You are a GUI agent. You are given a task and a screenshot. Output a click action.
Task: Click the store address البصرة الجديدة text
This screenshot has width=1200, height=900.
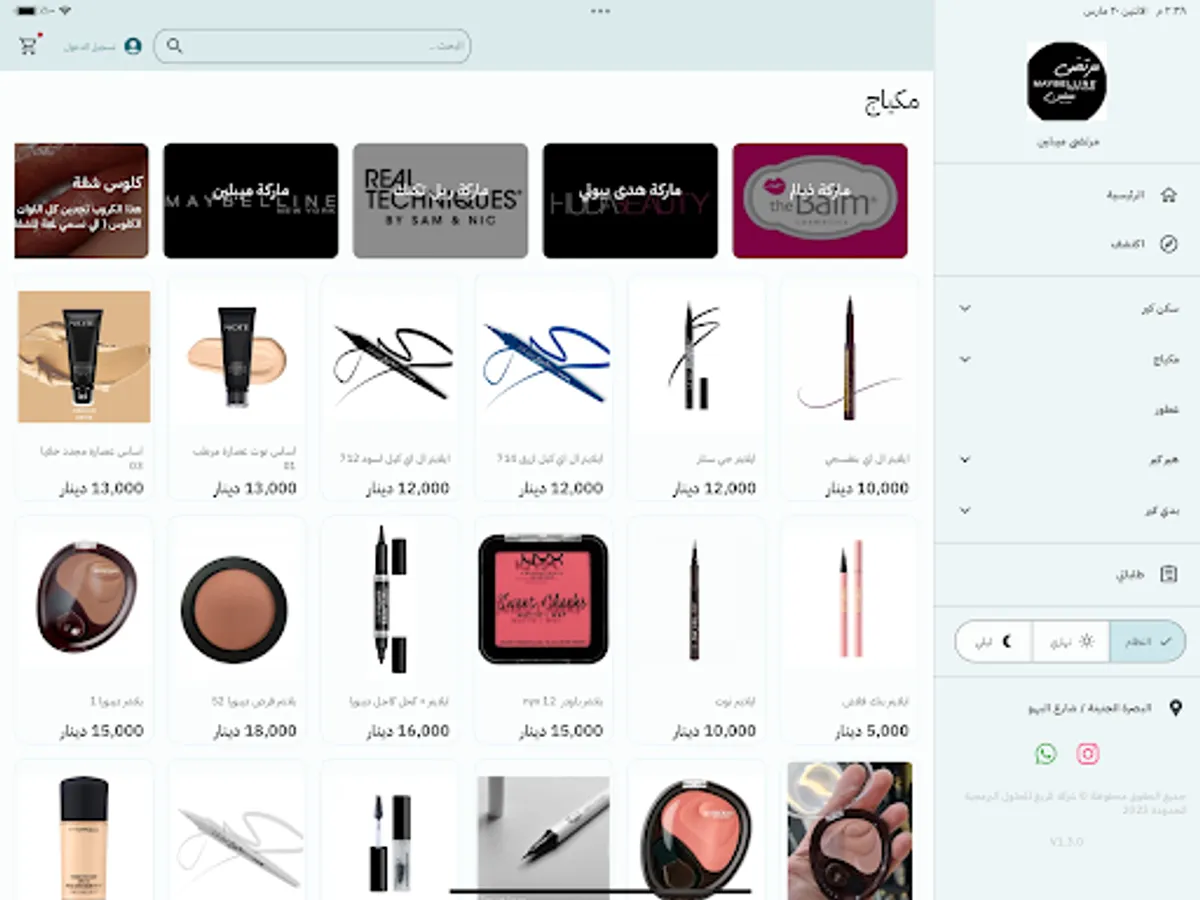[x=1089, y=708]
